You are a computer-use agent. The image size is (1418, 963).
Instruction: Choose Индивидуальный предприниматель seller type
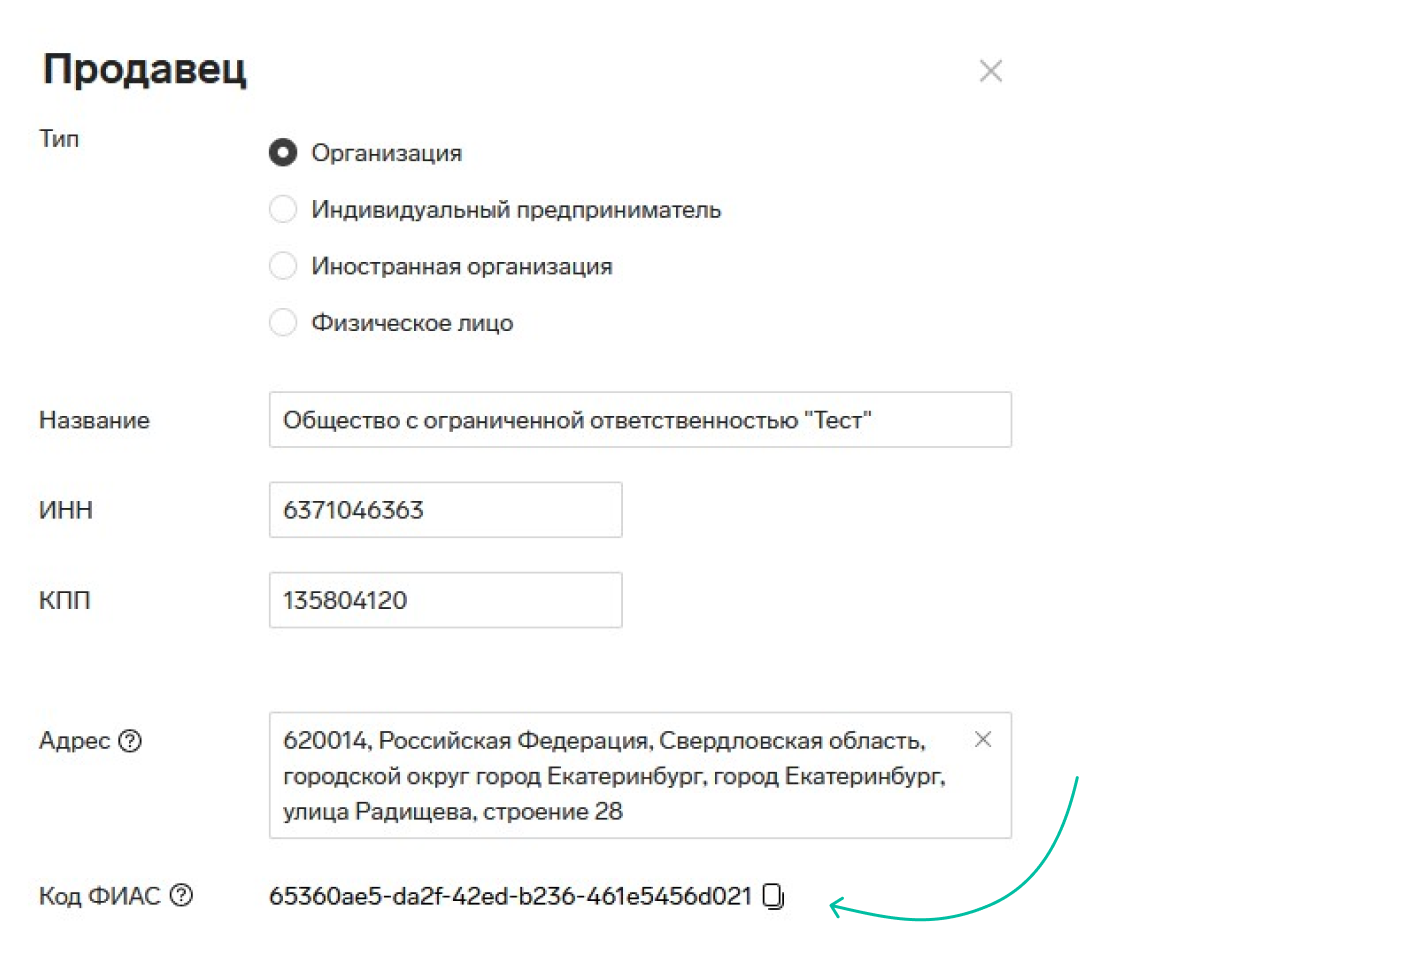(283, 209)
